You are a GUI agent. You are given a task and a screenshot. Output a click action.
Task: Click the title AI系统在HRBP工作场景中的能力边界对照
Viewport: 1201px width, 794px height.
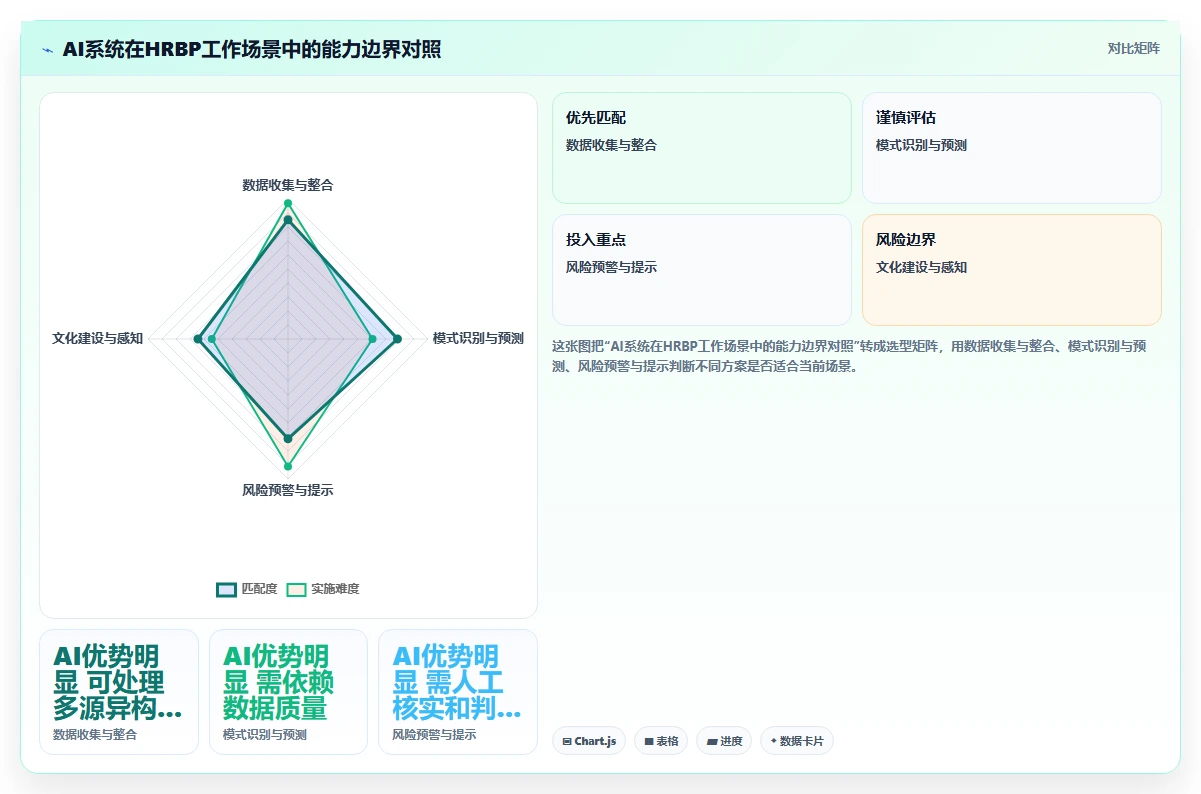pos(251,49)
